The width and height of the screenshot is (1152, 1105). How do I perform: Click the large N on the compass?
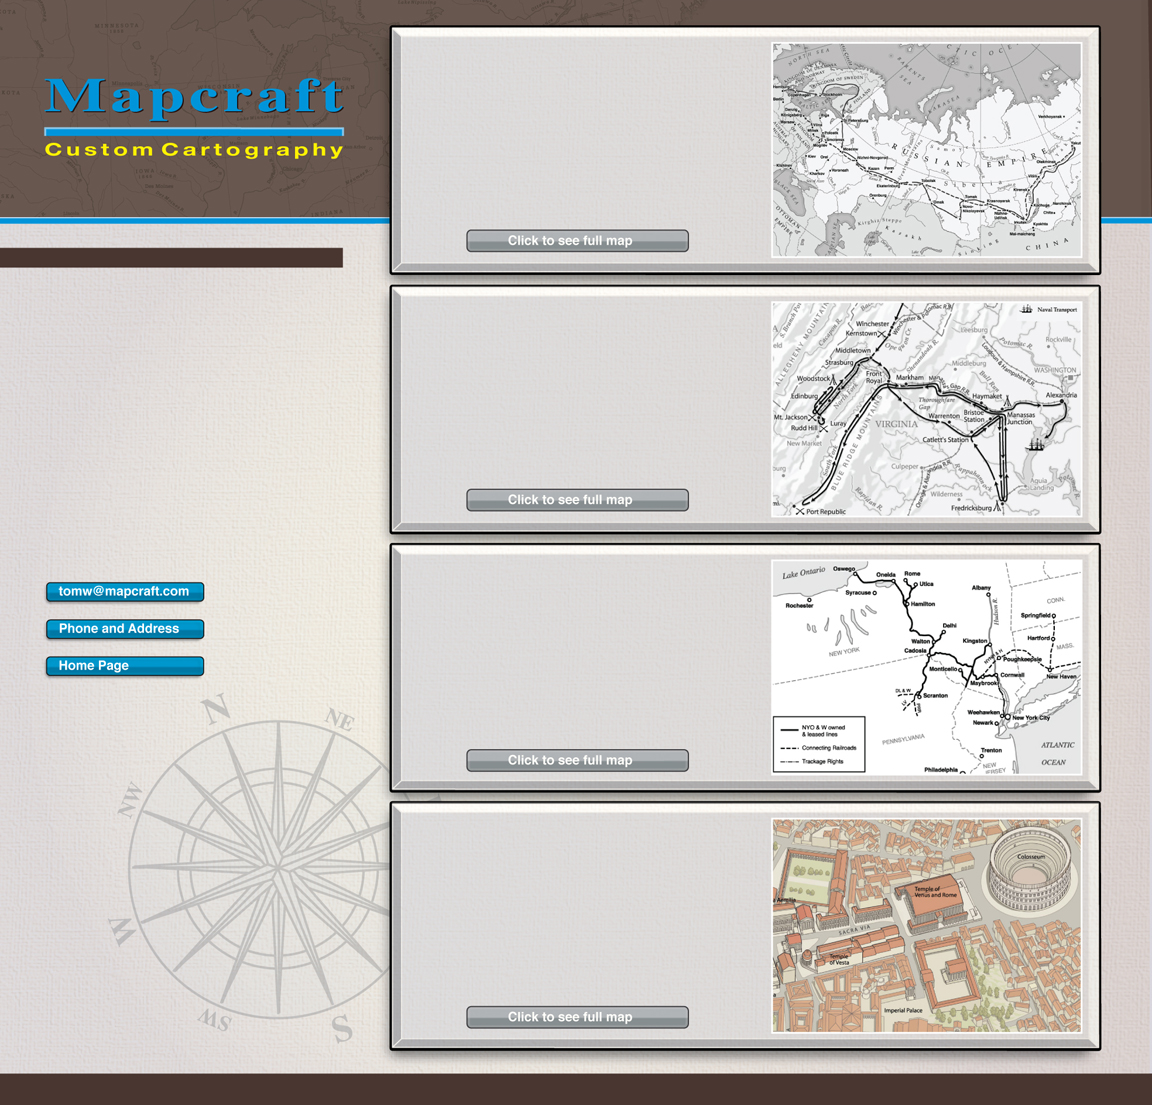[x=217, y=711]
